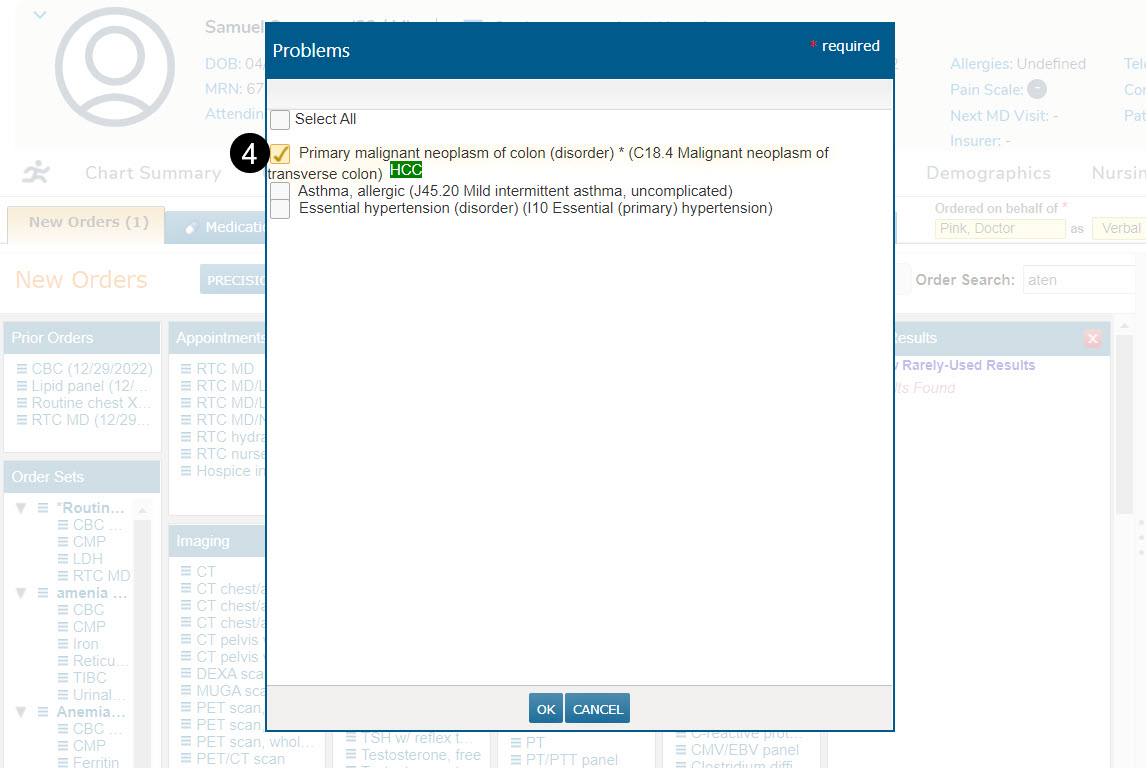Click the pill icon on Medications tab
The width and height of the screenshot is (1146, 768).
[x=191, y=227]
